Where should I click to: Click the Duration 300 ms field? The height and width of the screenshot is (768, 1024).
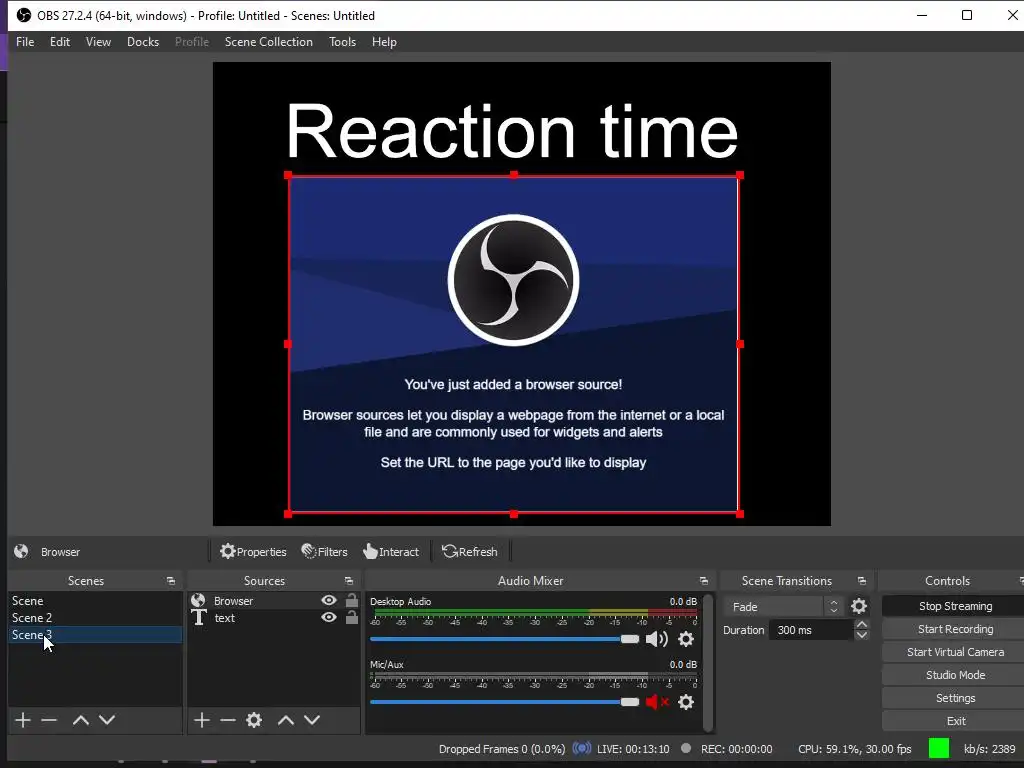click(811, 630)
